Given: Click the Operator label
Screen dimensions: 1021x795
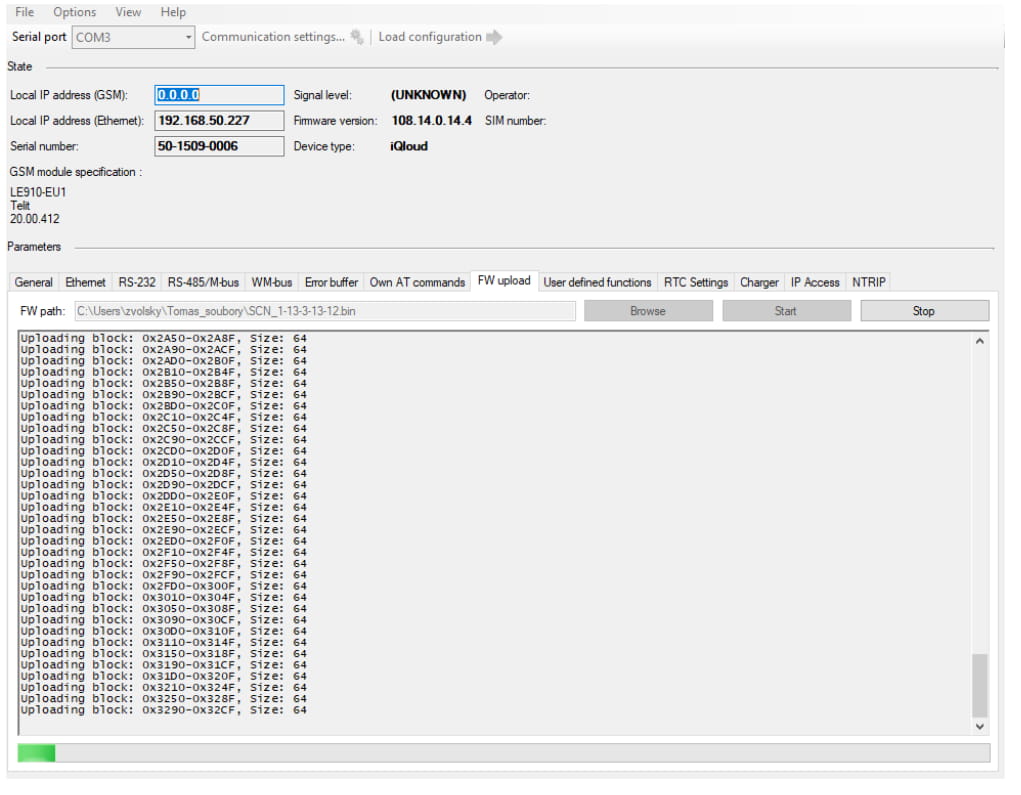Looking at the screenshot, I should click(507, 95).
